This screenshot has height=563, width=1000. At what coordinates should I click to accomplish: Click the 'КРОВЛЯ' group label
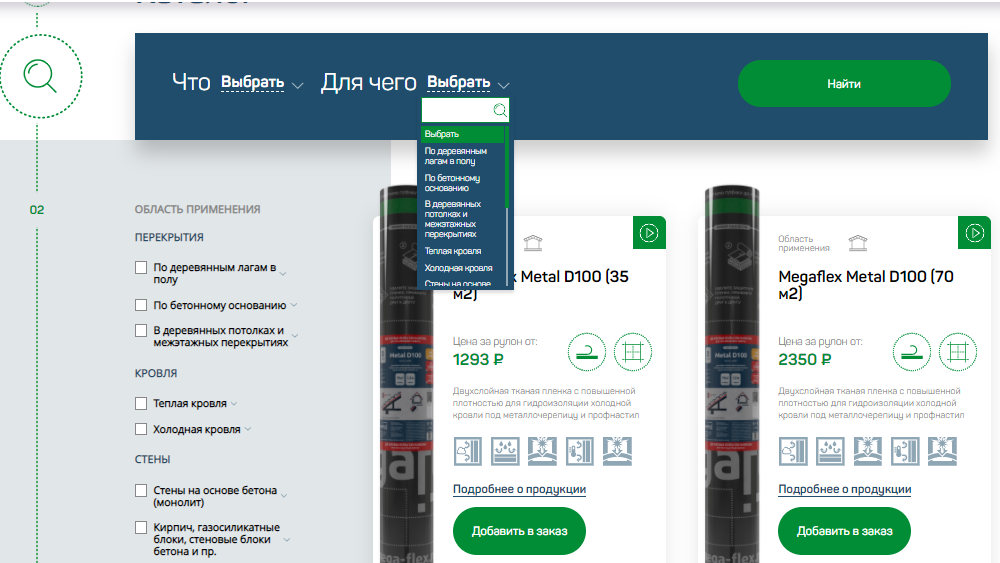pyautogui.click(x=156, y=373)
